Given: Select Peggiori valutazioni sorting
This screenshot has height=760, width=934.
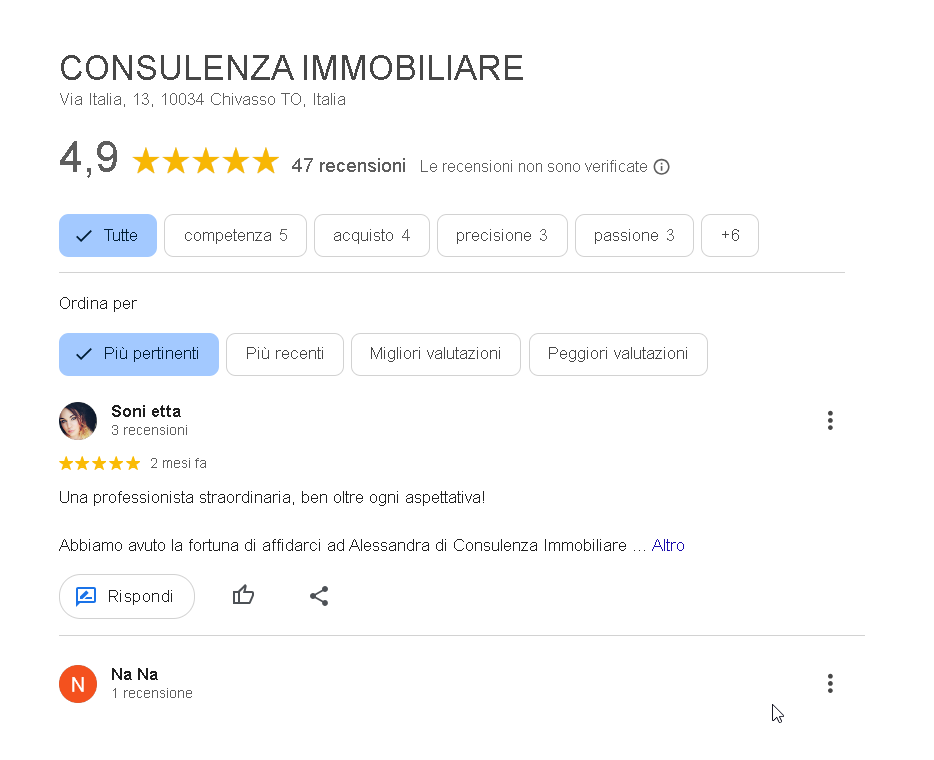Looking at the screenshot, I should point(618,354).
